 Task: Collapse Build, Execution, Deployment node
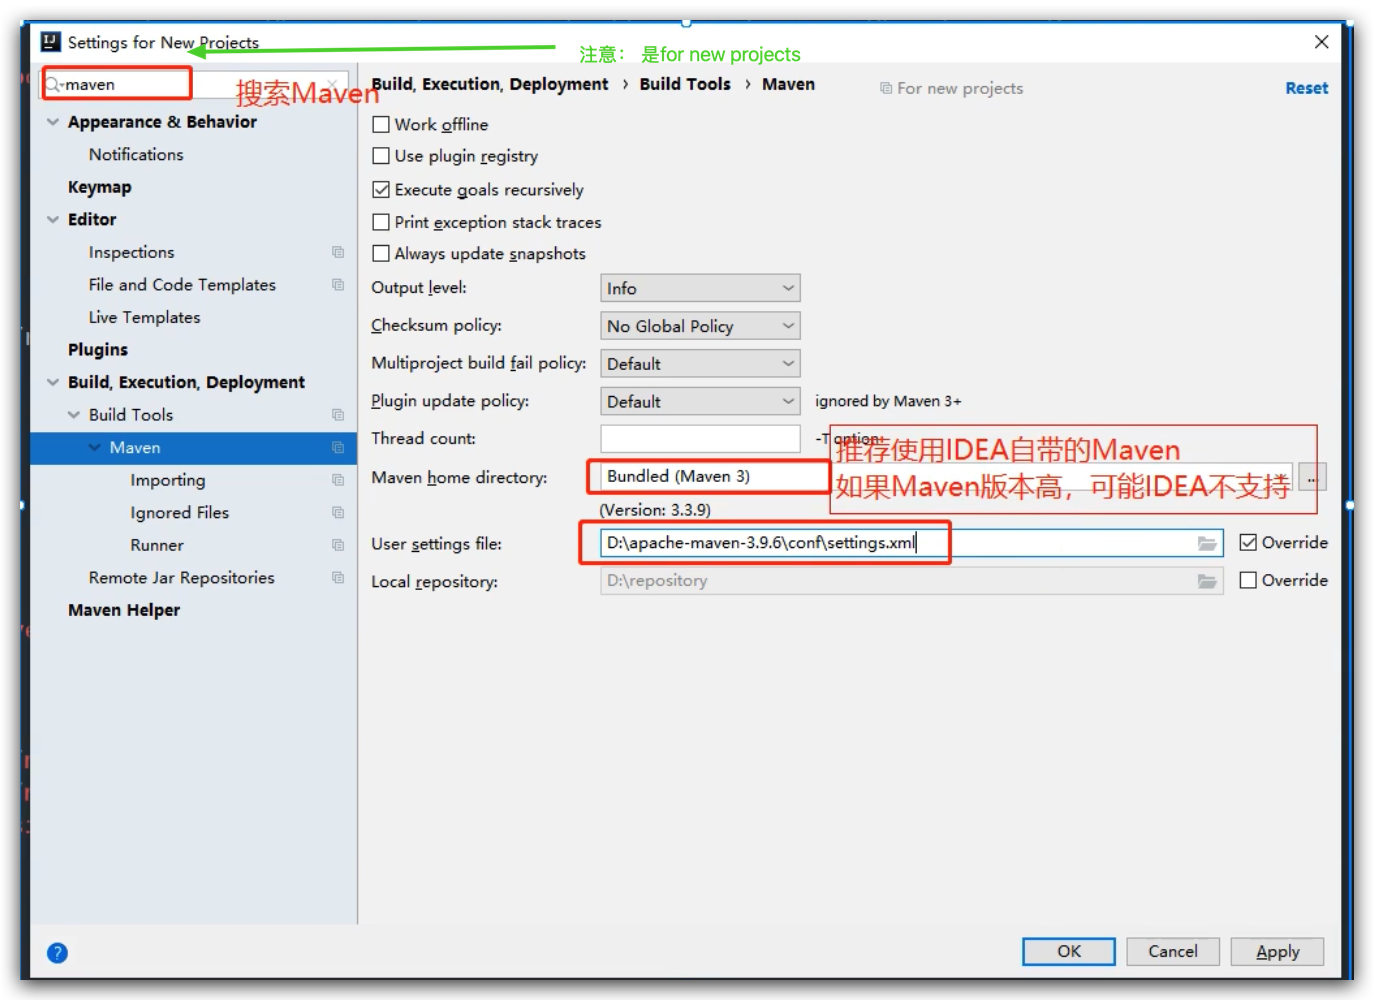coord(53,382)
